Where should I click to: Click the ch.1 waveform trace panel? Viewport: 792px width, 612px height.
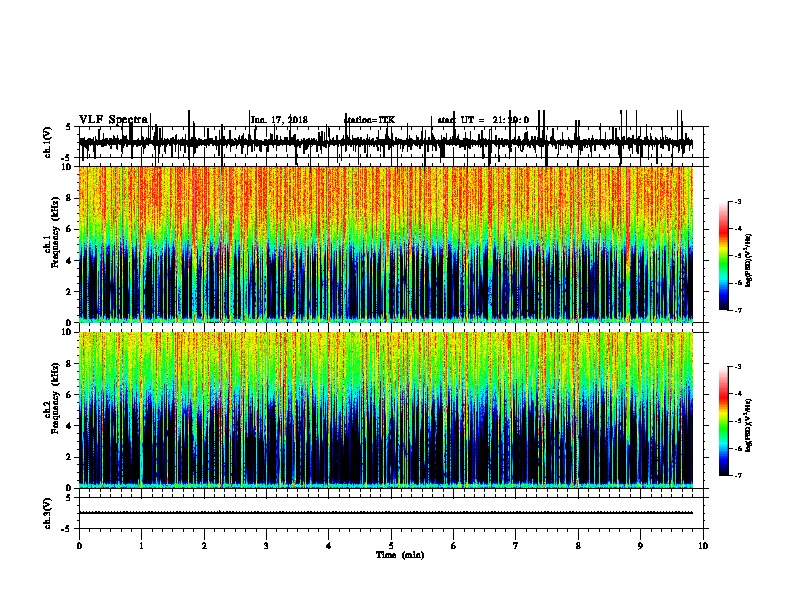(x=391, y=142)
